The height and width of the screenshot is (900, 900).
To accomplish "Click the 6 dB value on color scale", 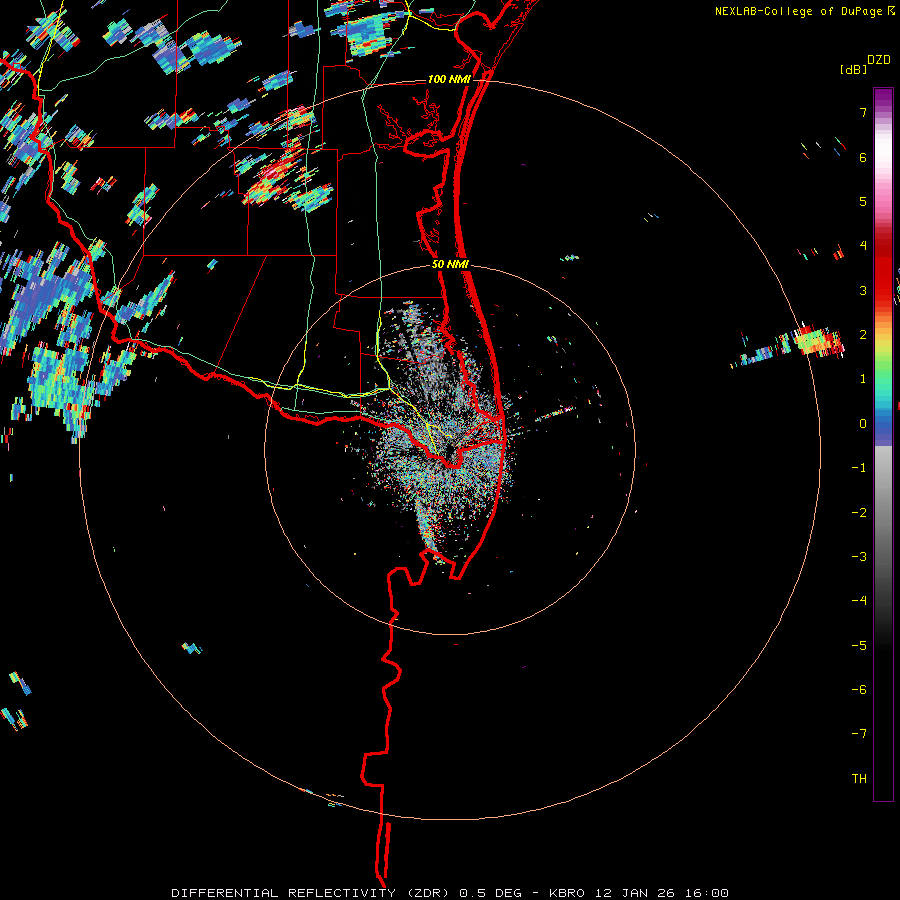I will (863, 157).
